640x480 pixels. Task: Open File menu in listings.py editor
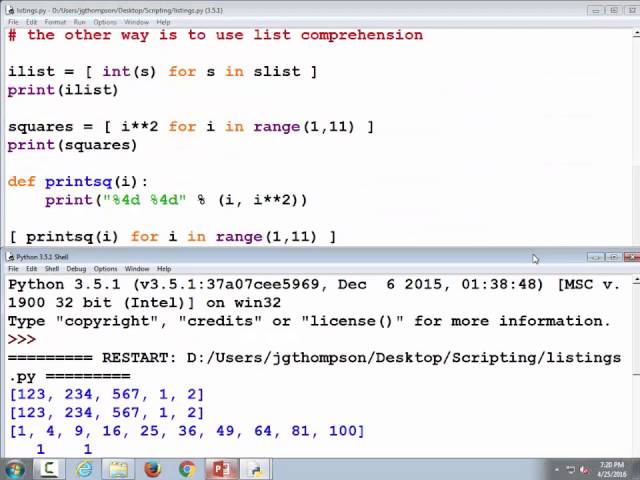[13, 22]
